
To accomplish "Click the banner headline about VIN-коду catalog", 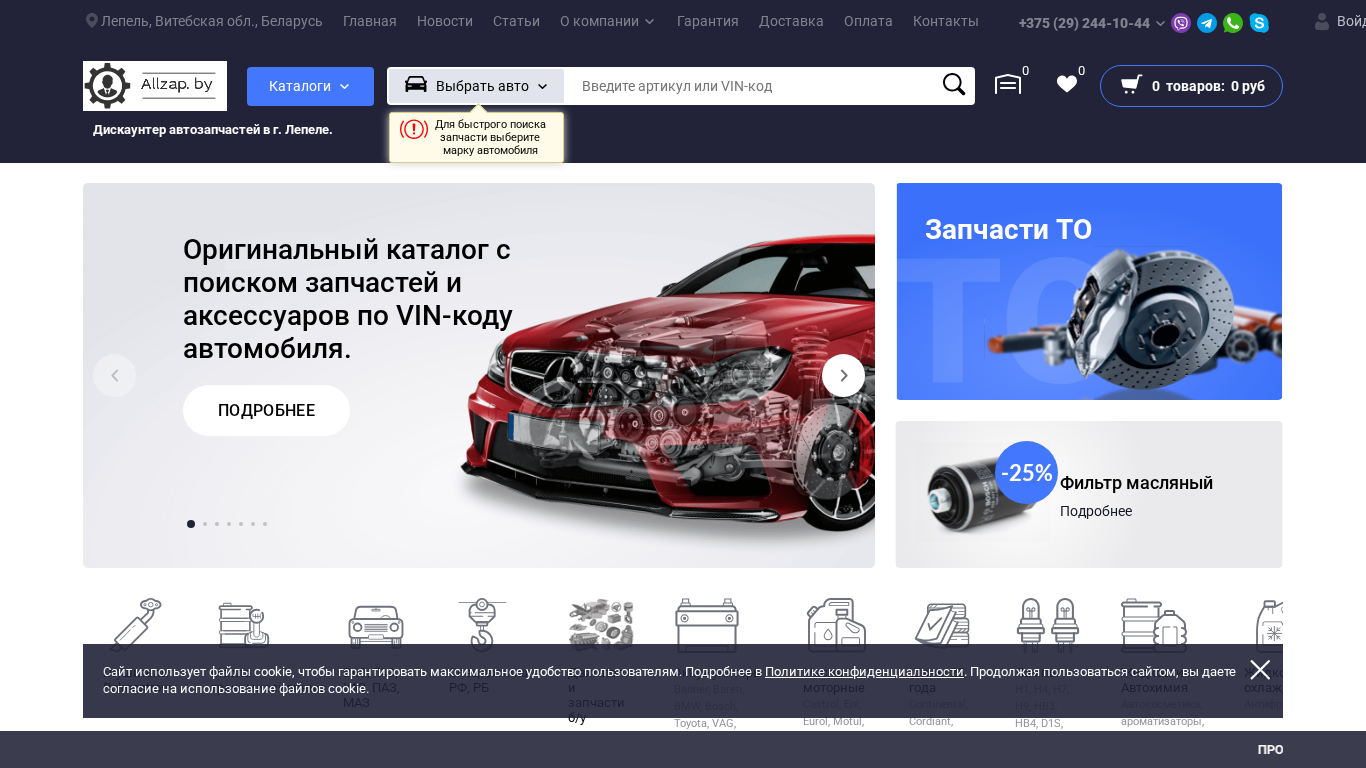I will (348, 299).
